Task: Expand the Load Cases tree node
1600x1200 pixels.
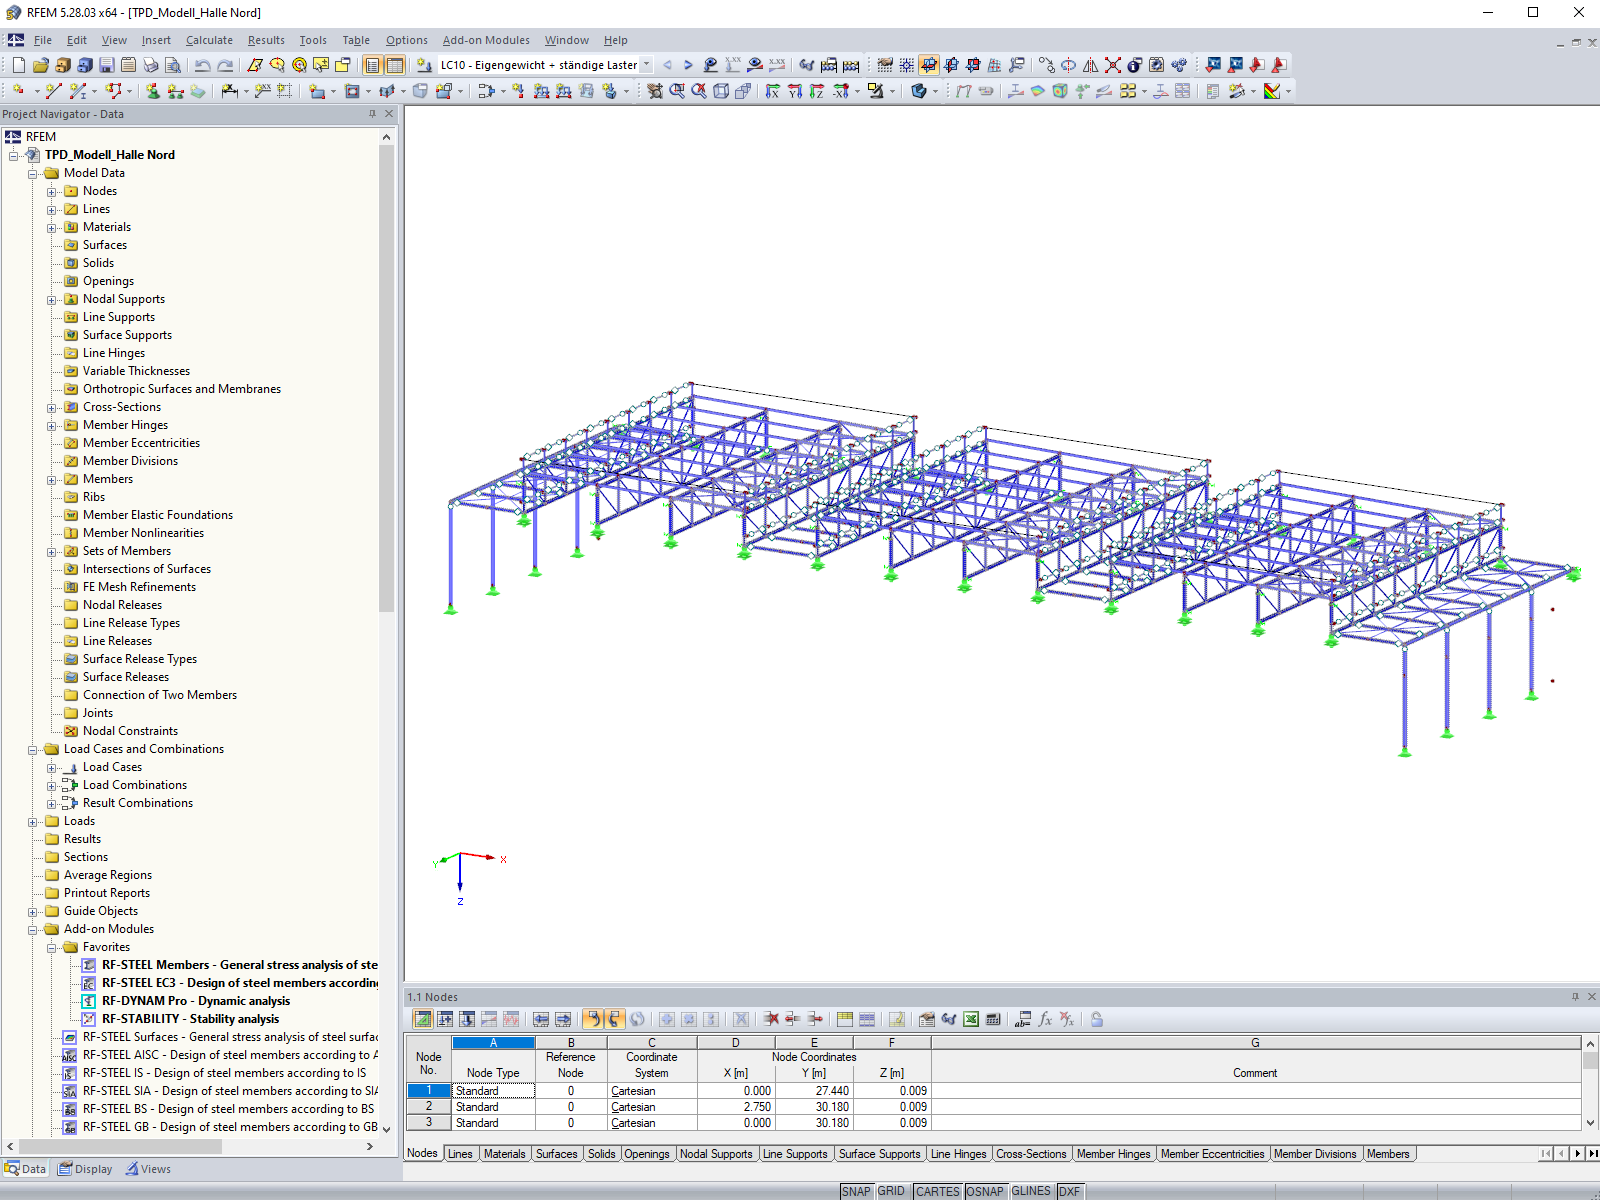Action: click(x=52, y=767)
